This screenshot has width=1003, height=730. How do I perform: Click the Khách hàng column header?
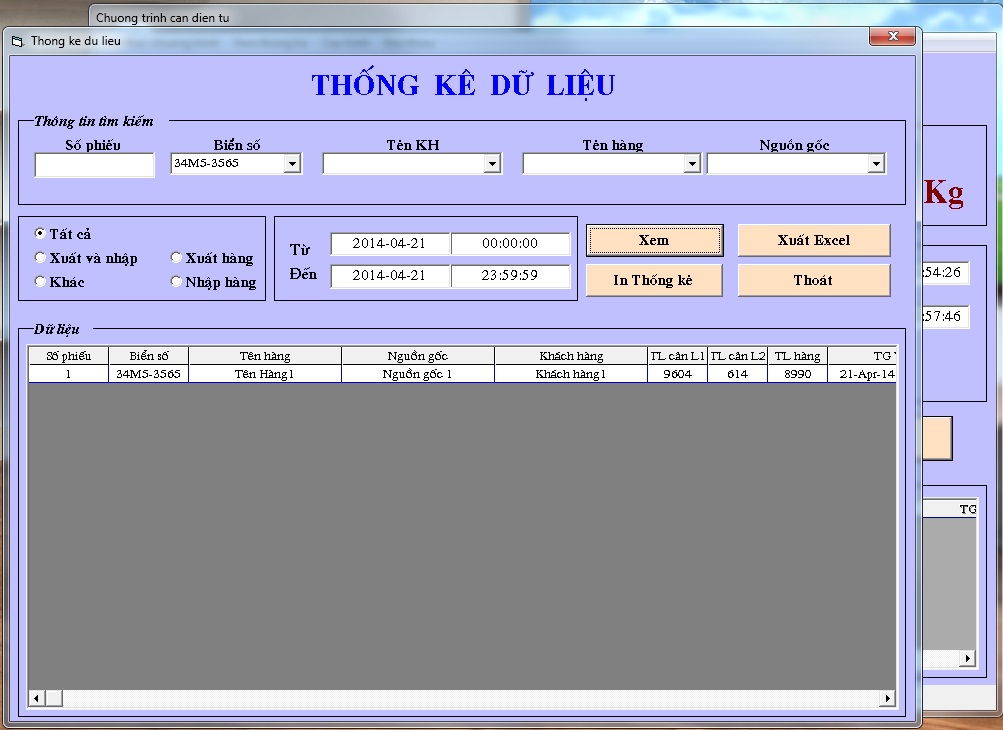[571, 356]
